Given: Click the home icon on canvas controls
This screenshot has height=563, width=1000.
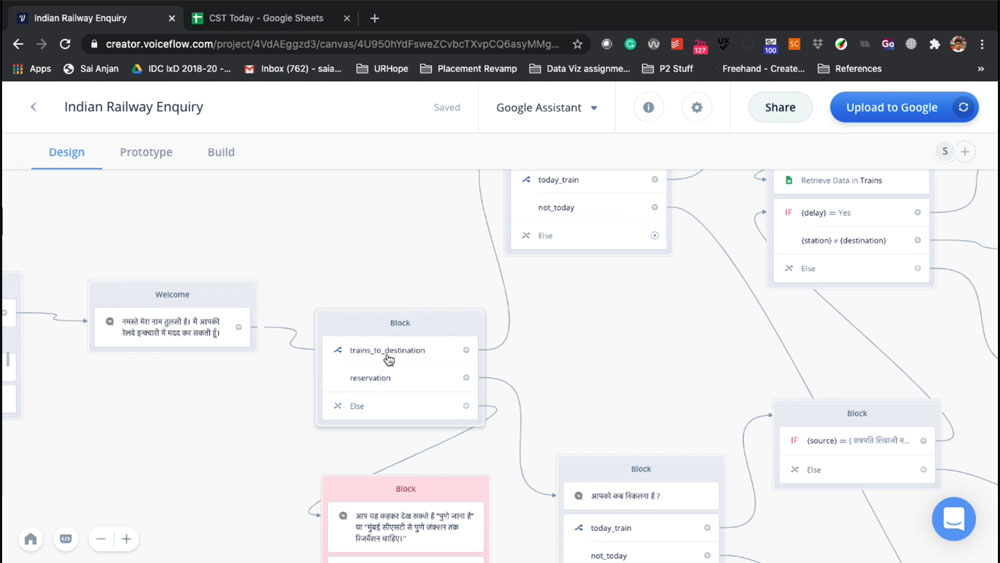Looking at the screenshot, I should [x=31, y=539].
